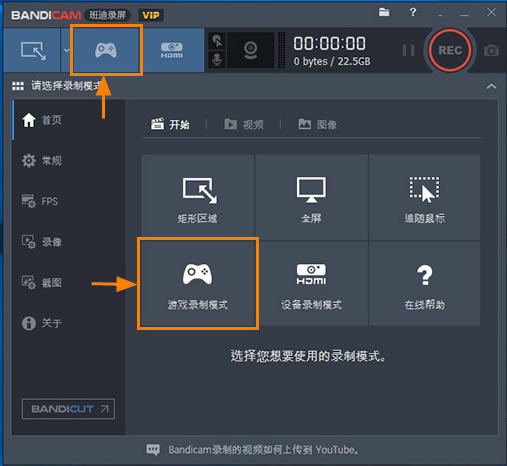Click the VIP badge
The height and width of the screenshot is (466, 507).
[x=151, y=15]
